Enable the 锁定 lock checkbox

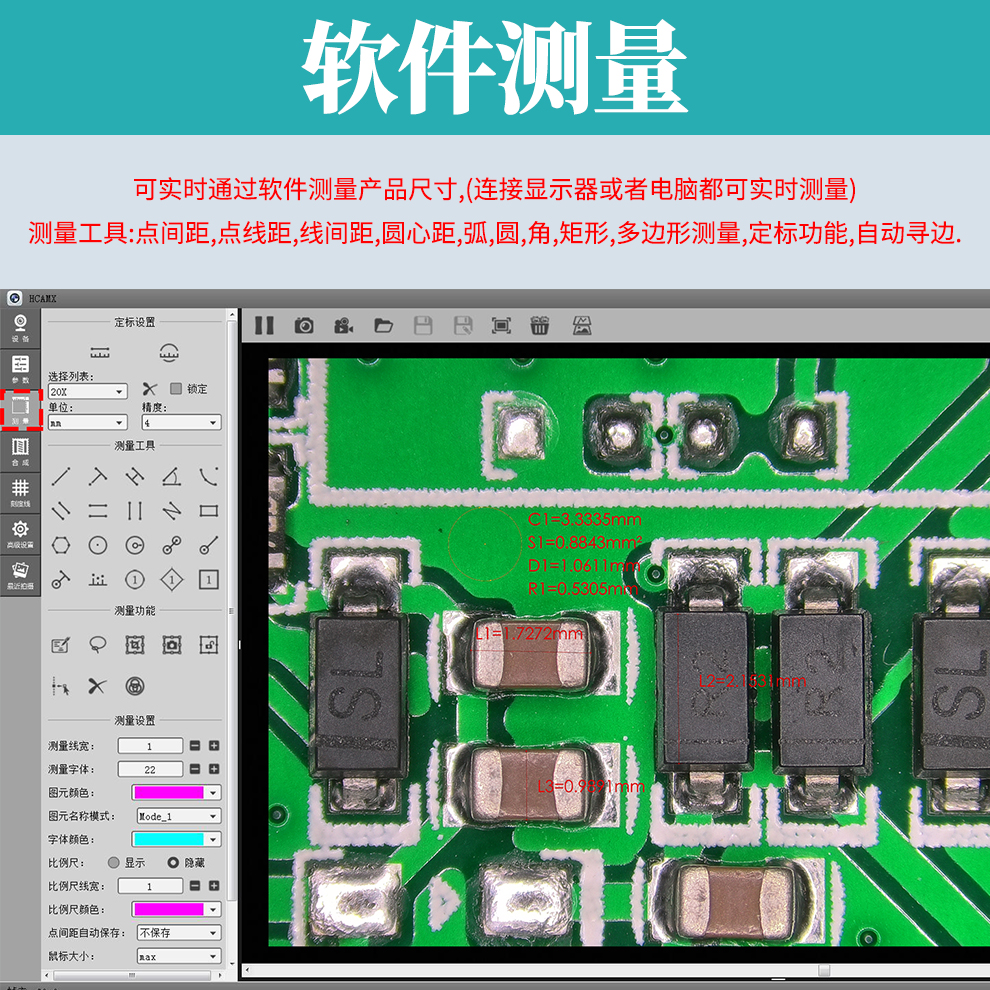pyautogui.click(x=176, y=389)
